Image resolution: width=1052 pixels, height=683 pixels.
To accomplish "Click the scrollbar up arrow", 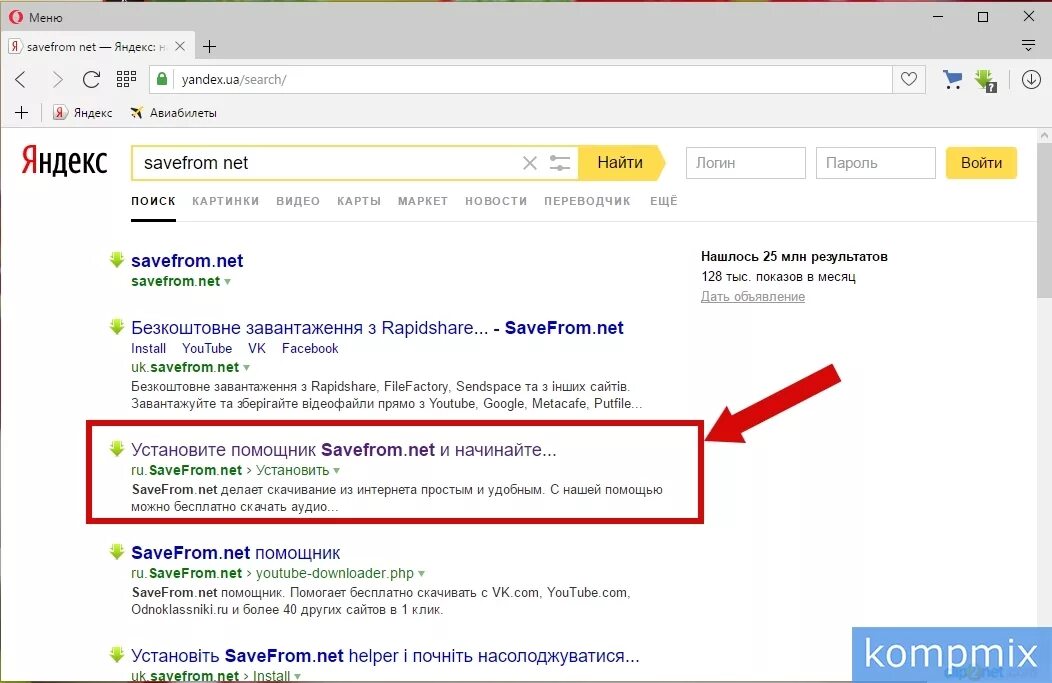I will [1044, 135].
